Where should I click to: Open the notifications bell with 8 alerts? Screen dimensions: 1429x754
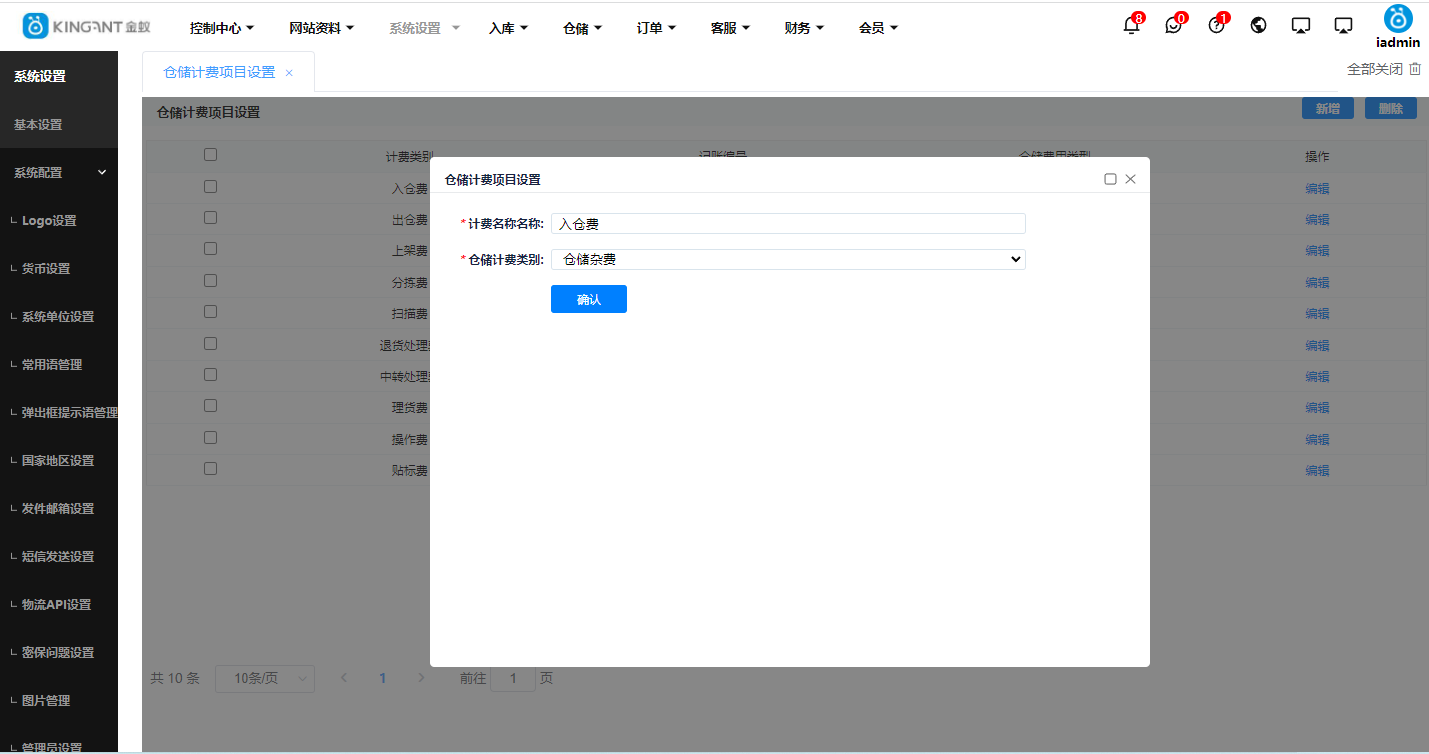pyautogui.click(x=1130, y=26)
